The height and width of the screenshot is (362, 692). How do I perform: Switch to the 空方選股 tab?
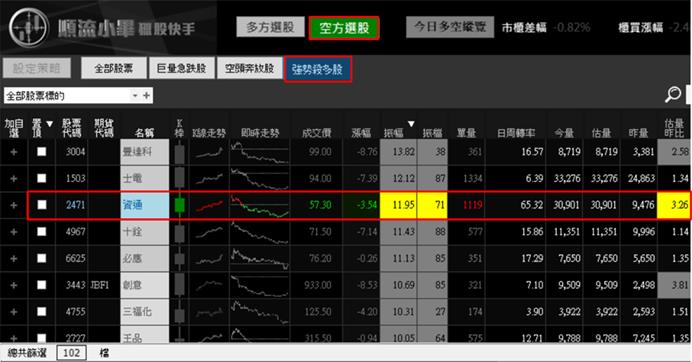point(344,28)
